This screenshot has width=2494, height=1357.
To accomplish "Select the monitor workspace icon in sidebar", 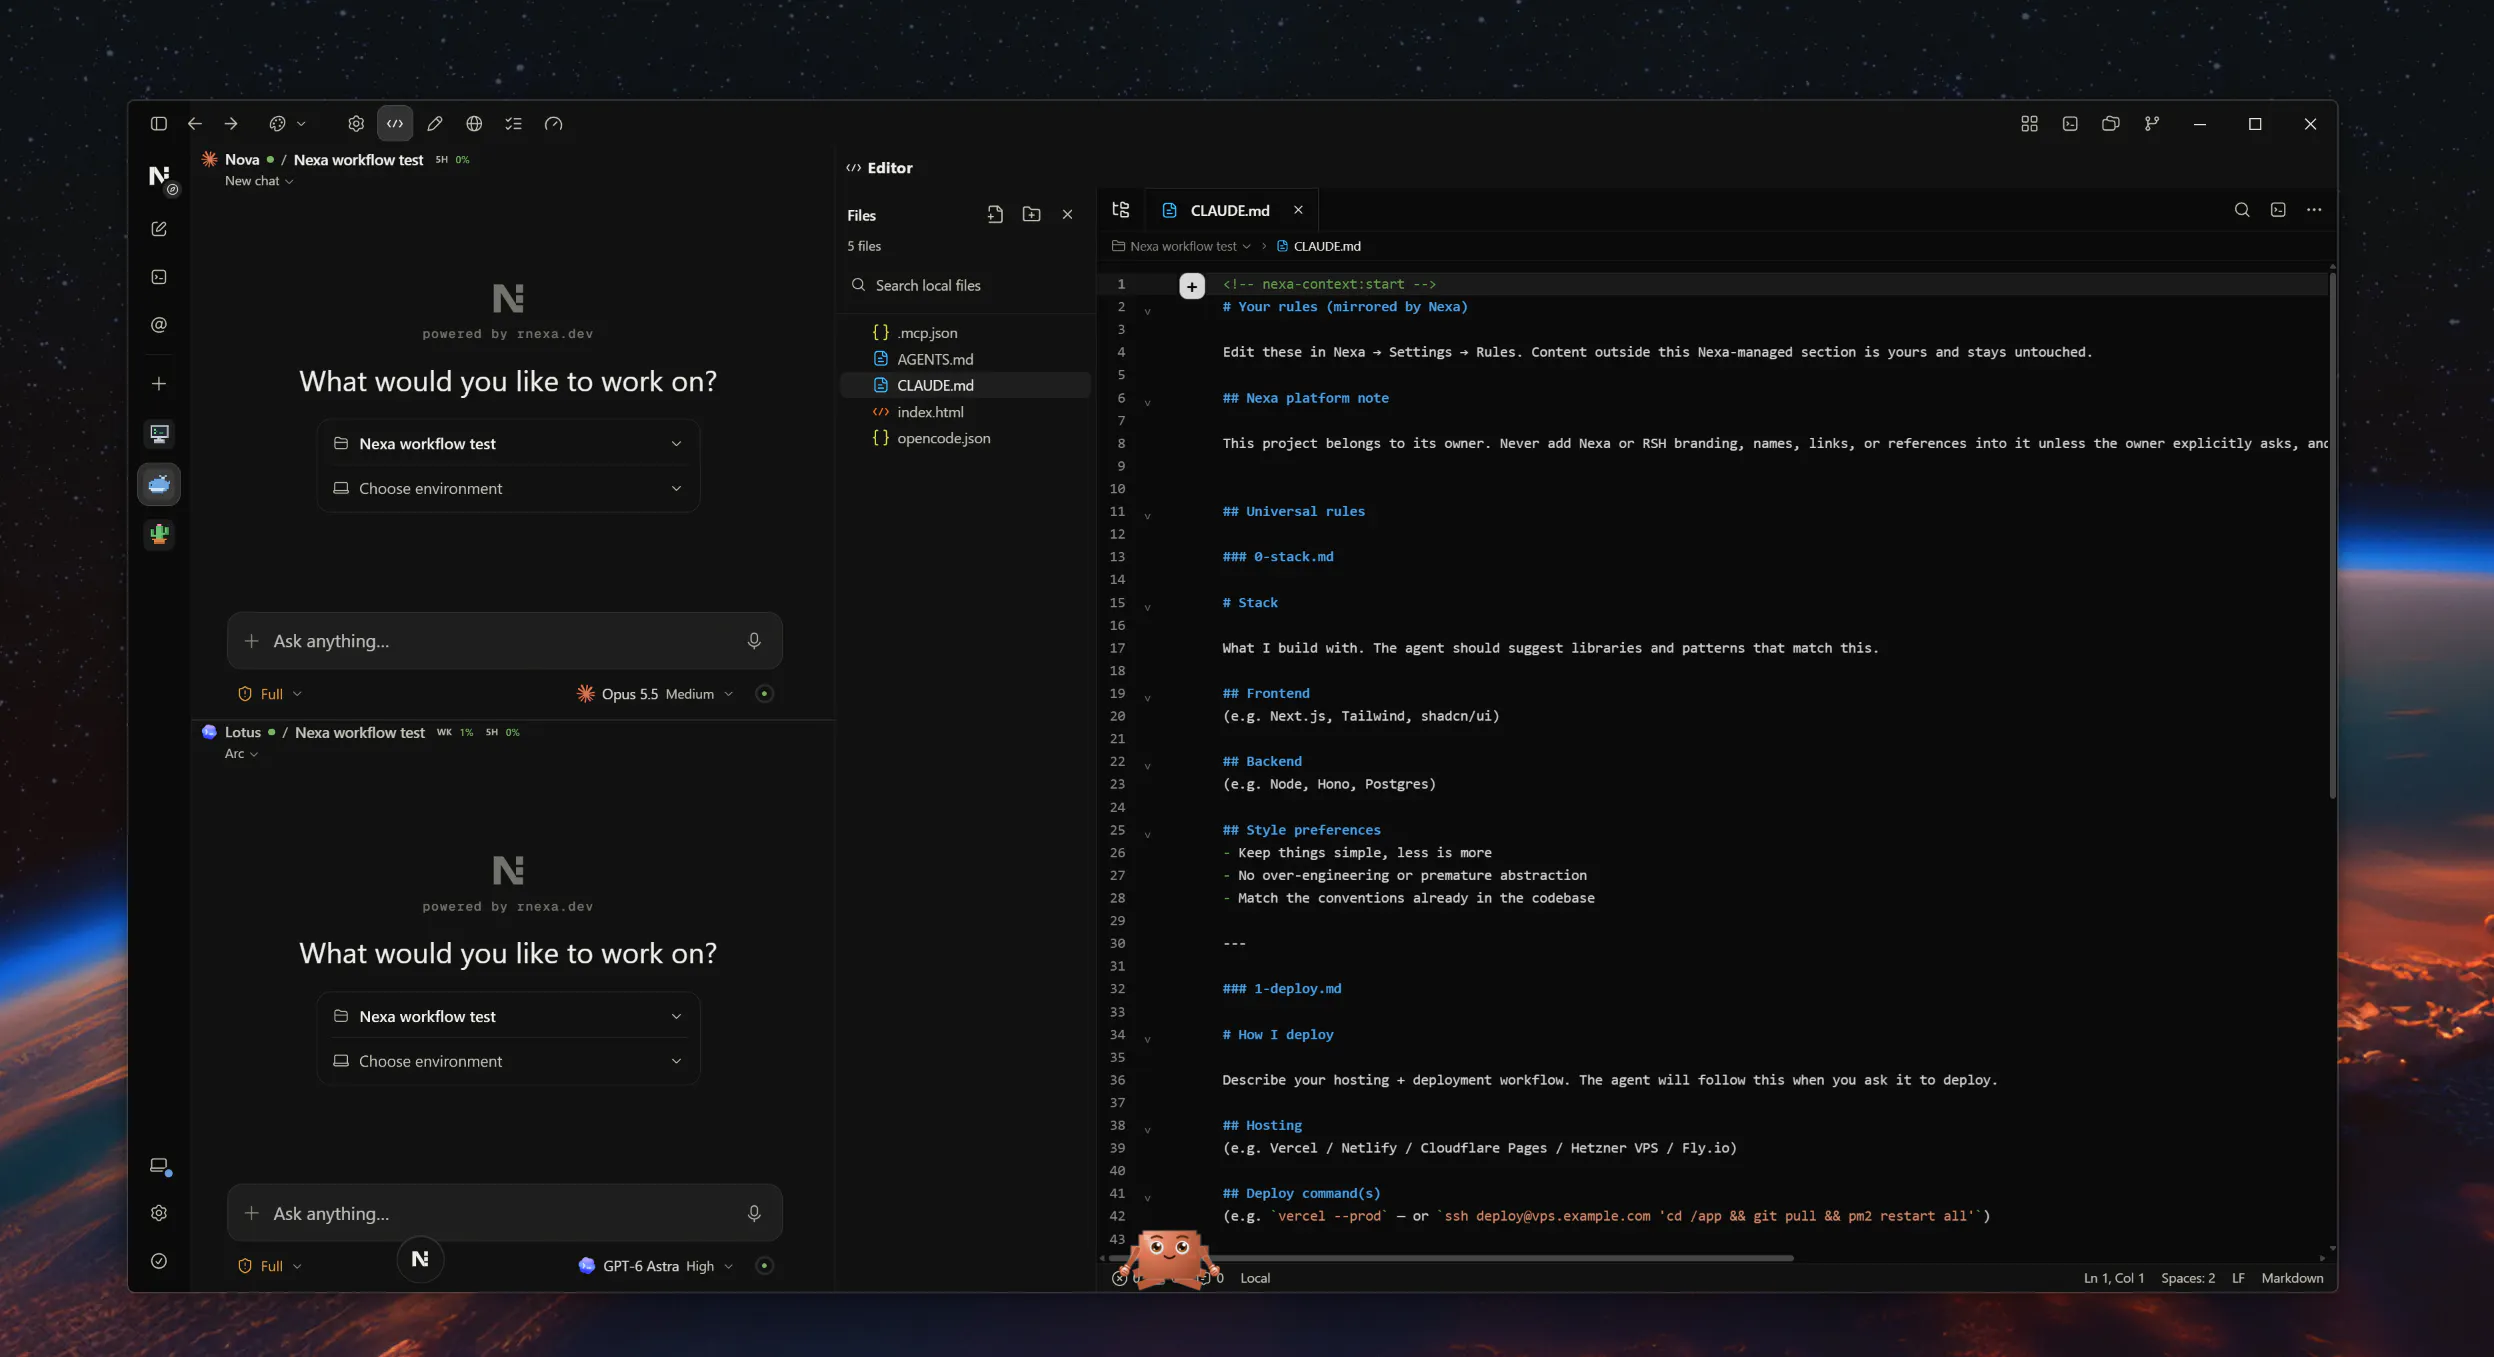I will pos(159,434).
